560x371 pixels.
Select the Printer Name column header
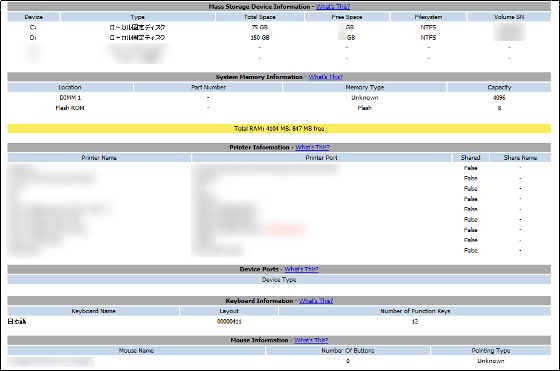coord(99,157)
